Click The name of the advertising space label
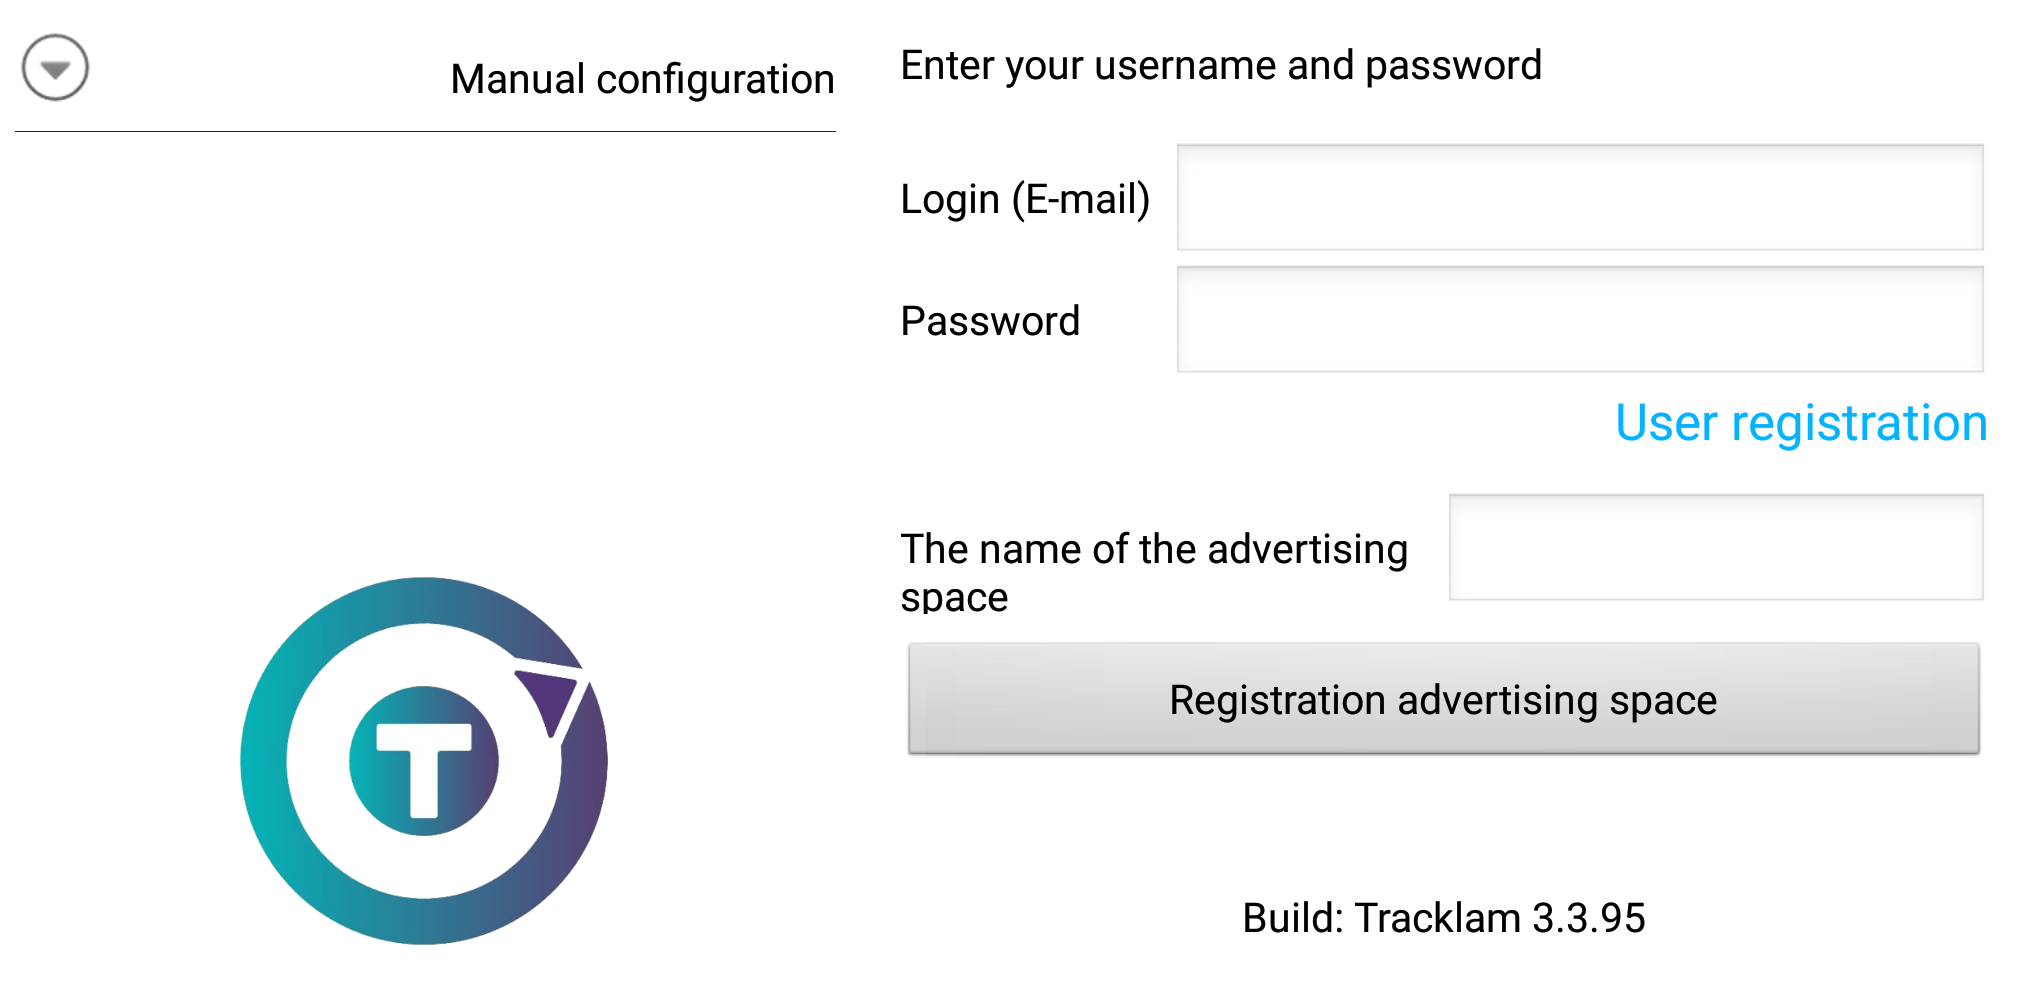 click(x=1154, y=572)
